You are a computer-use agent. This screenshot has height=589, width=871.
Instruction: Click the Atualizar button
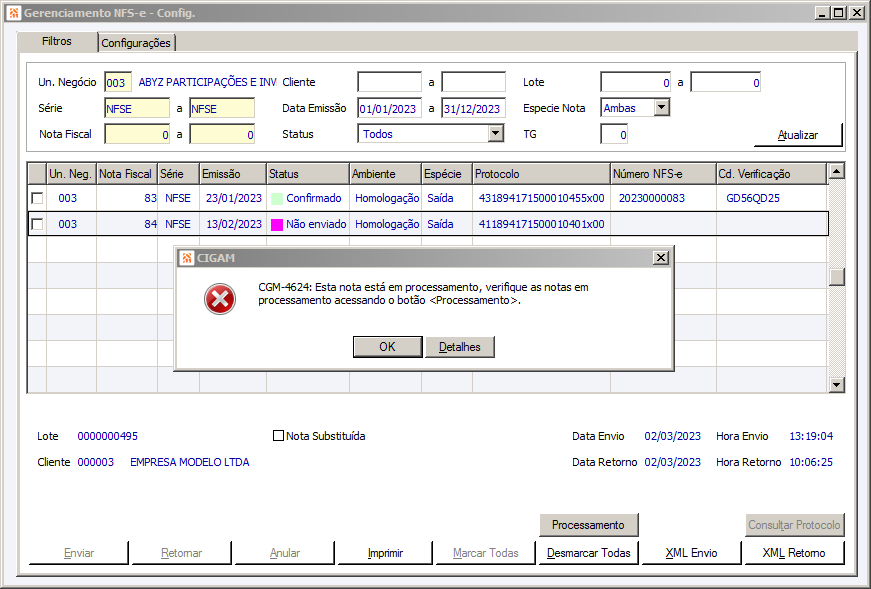798,135
